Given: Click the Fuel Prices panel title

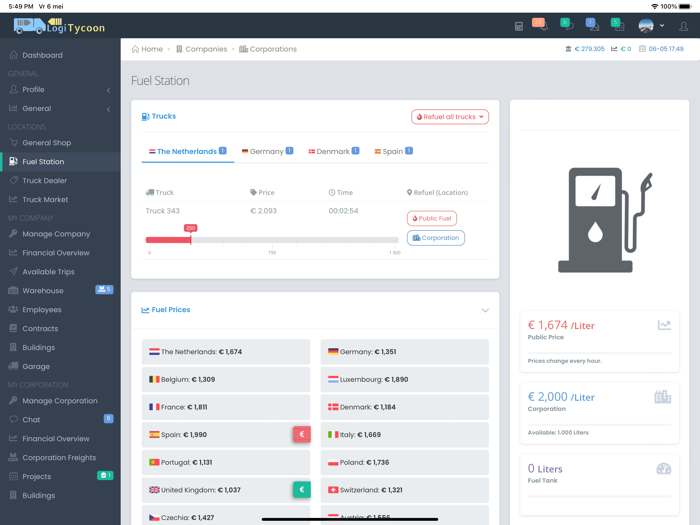Looking at the screenshot, I should point(166,310).
